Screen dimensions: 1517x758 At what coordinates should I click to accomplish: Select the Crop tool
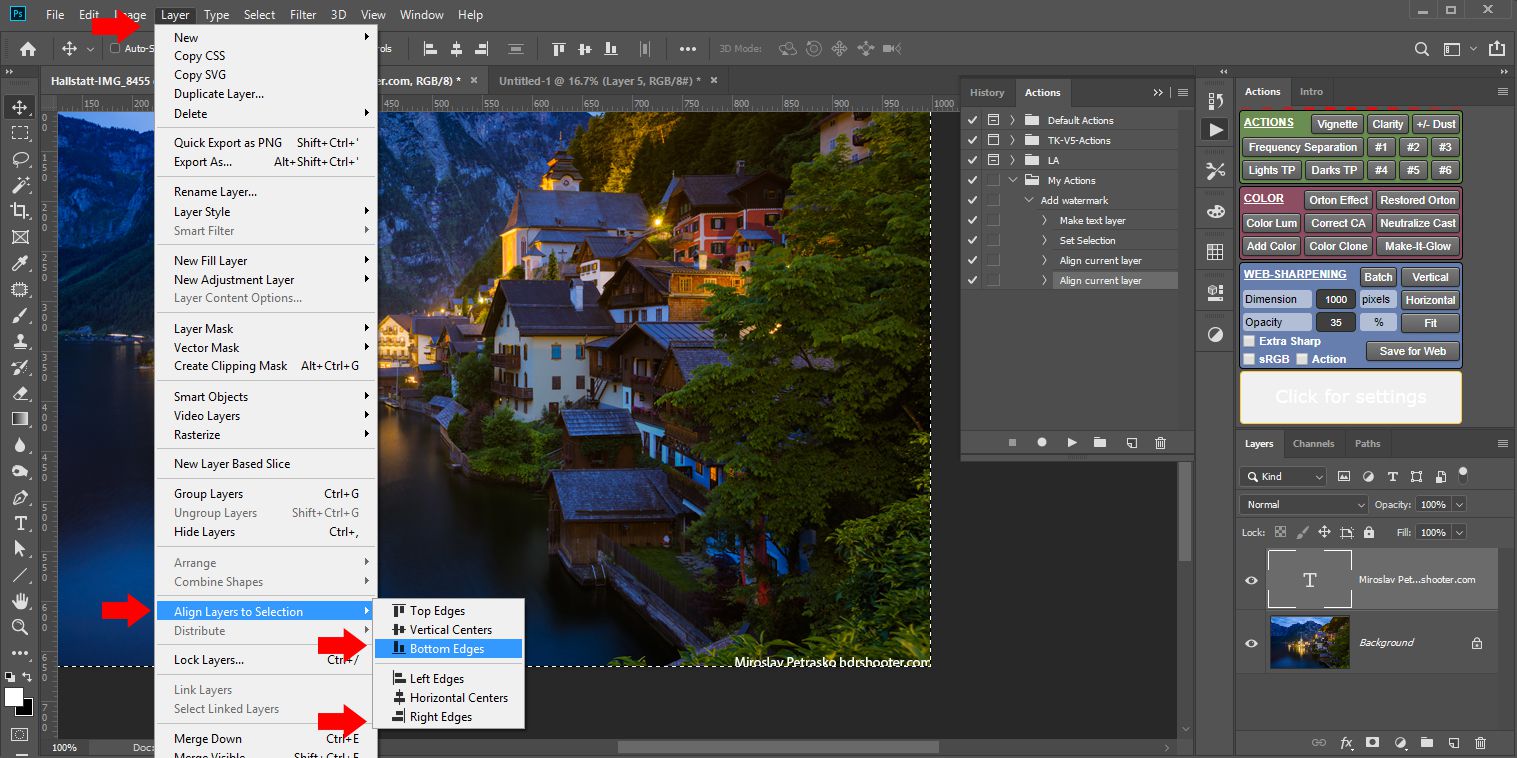coord(21,211)
